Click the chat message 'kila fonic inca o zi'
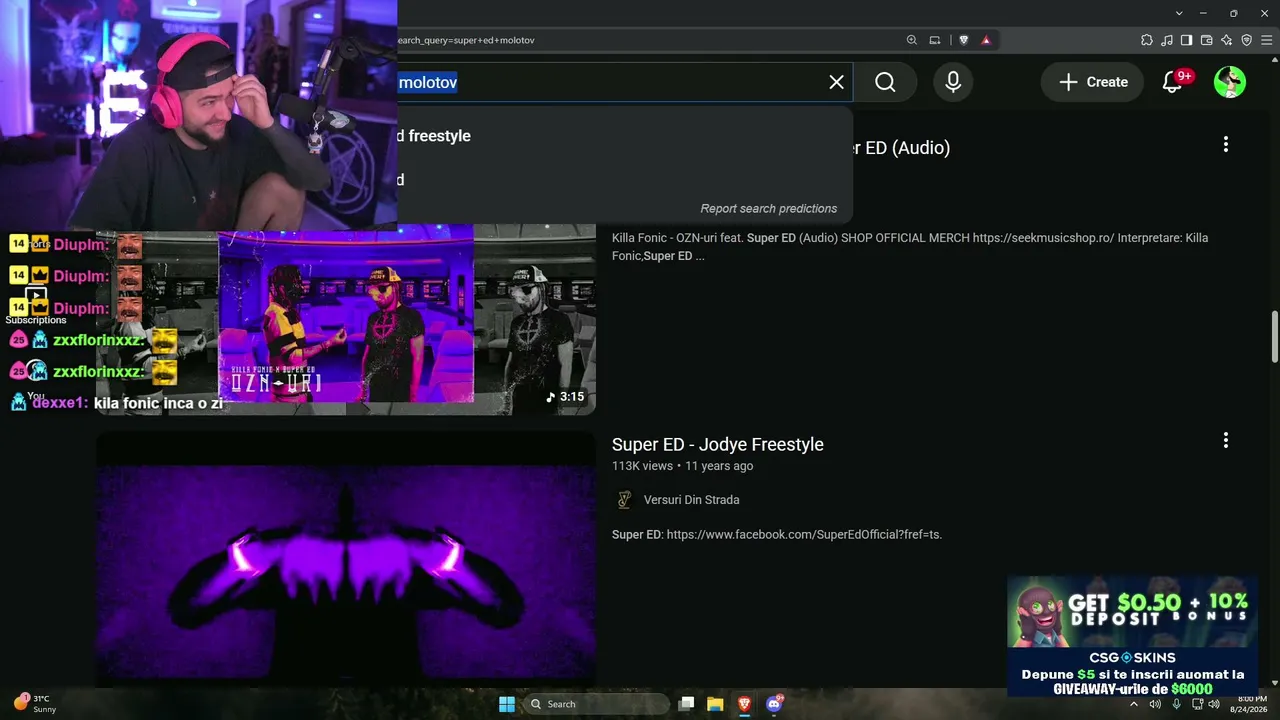Screen dimensions: 1280x720 coord(158,403)
